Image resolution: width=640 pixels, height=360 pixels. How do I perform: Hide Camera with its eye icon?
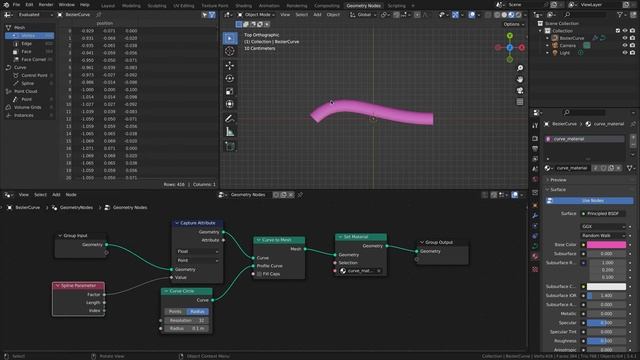[x=625, y=45]
